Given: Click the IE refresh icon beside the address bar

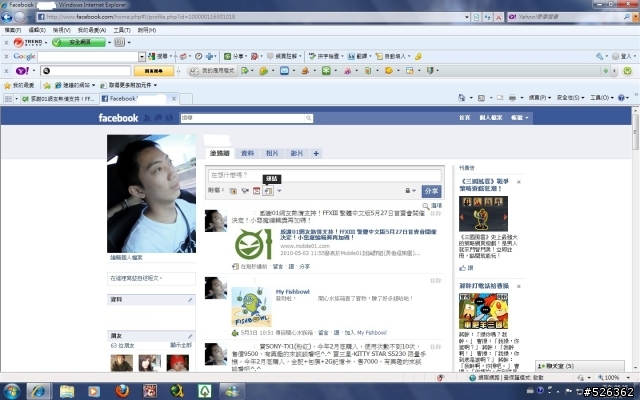Looking at the screenshot, I should pyautogui.click(x=487, y=17).
